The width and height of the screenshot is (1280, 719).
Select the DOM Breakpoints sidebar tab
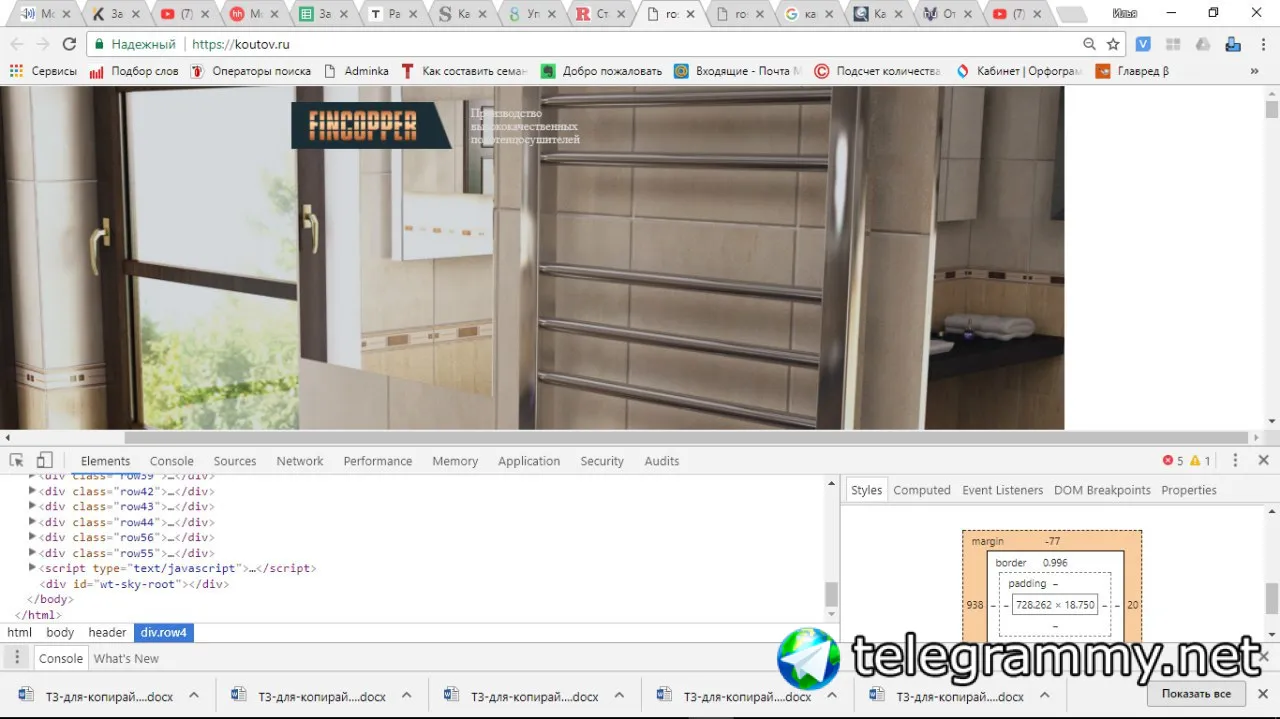1102,490
